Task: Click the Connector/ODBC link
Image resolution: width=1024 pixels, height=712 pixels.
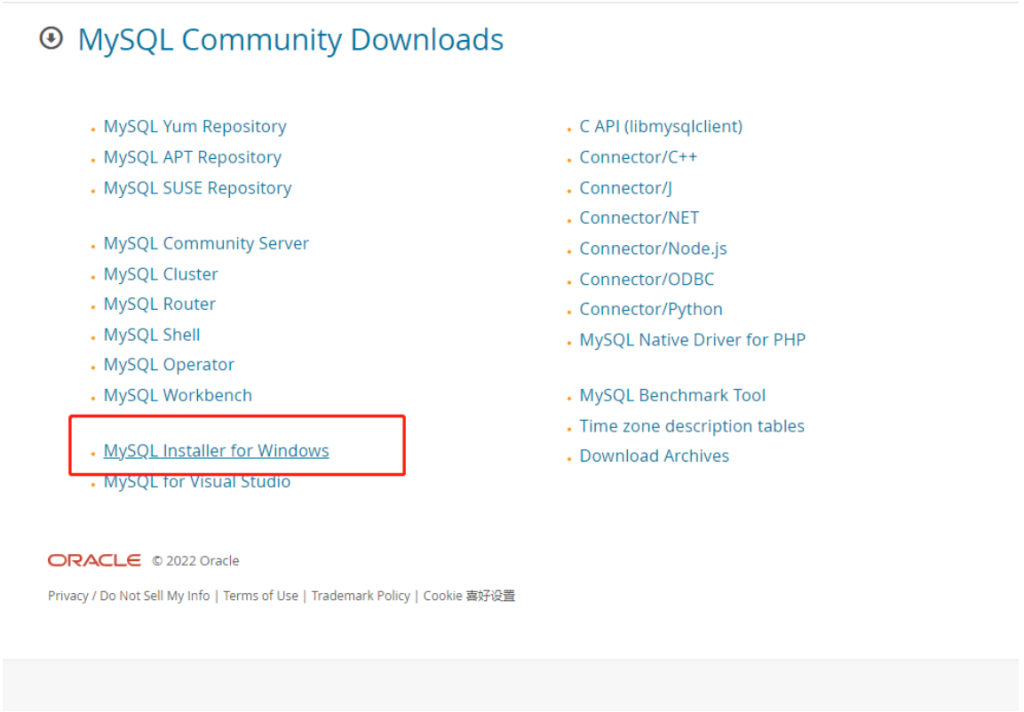Action: 647,279
